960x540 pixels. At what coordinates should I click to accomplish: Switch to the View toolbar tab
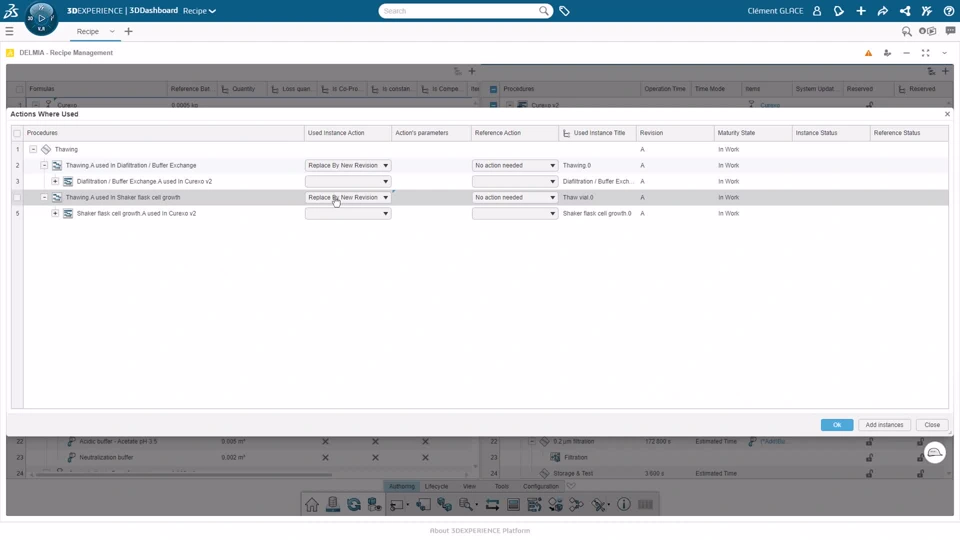coord(470,486)
